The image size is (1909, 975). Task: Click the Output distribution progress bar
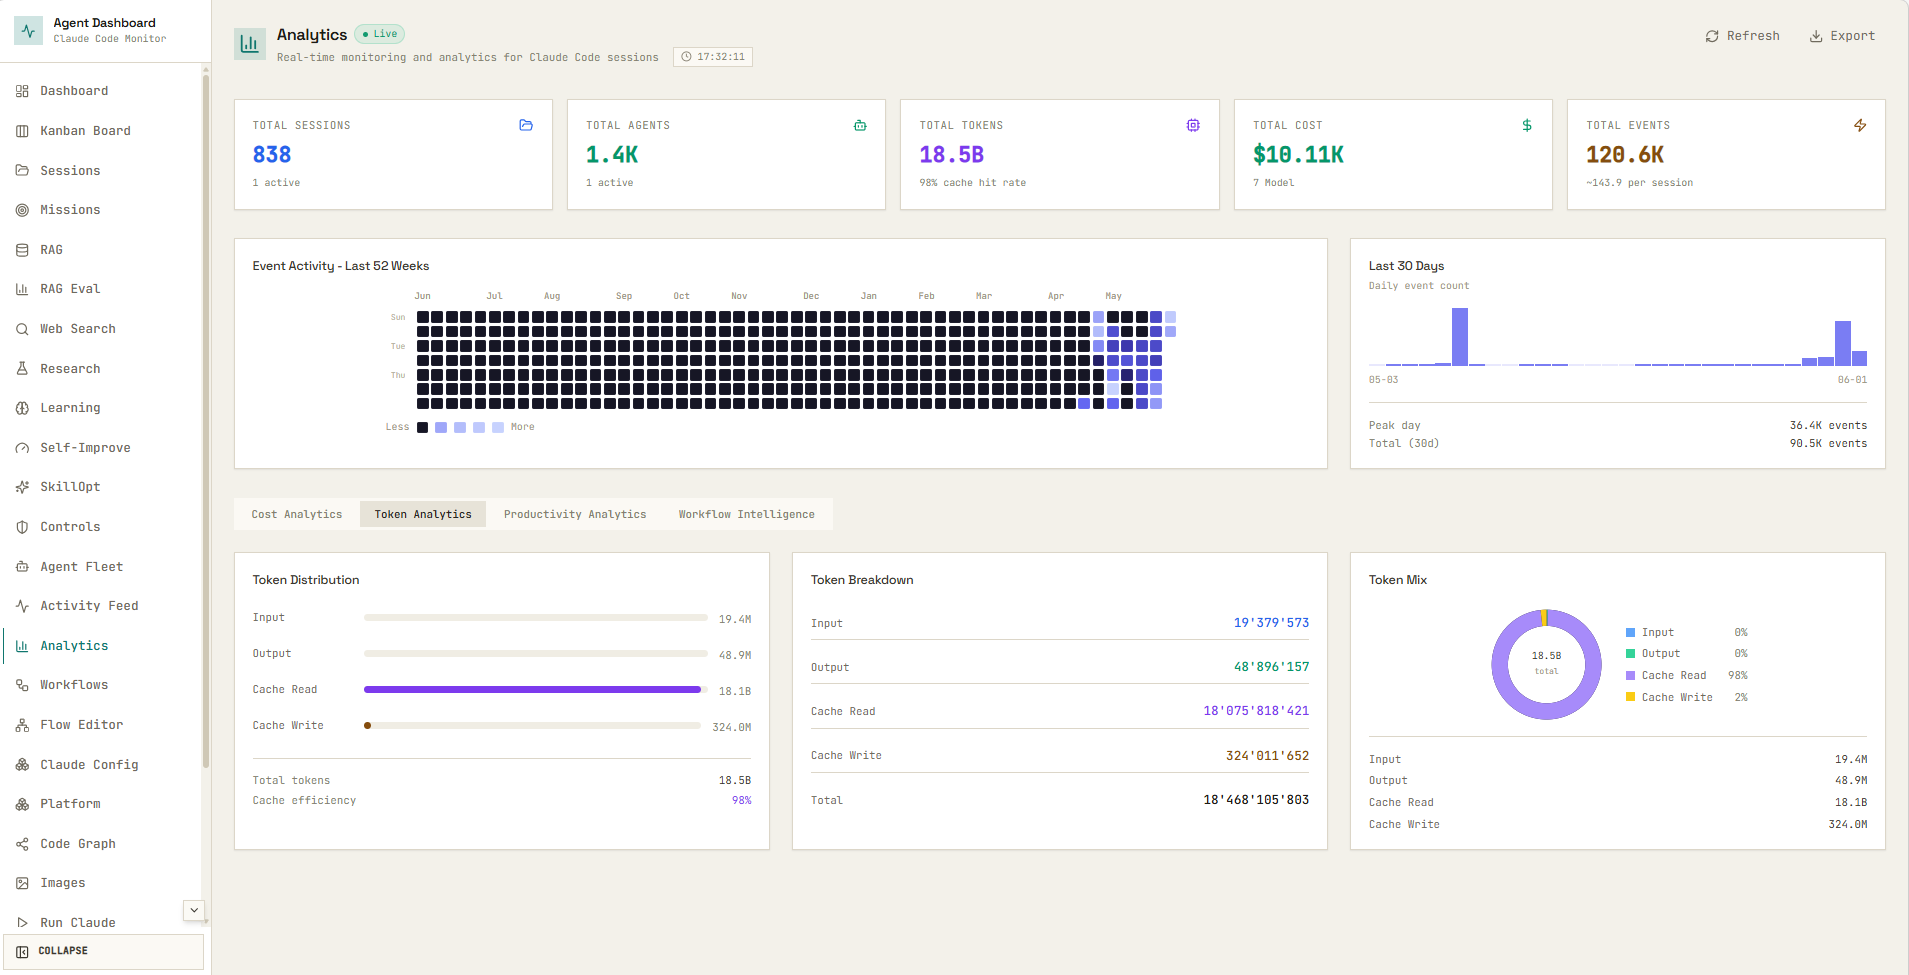pos(536,653)
